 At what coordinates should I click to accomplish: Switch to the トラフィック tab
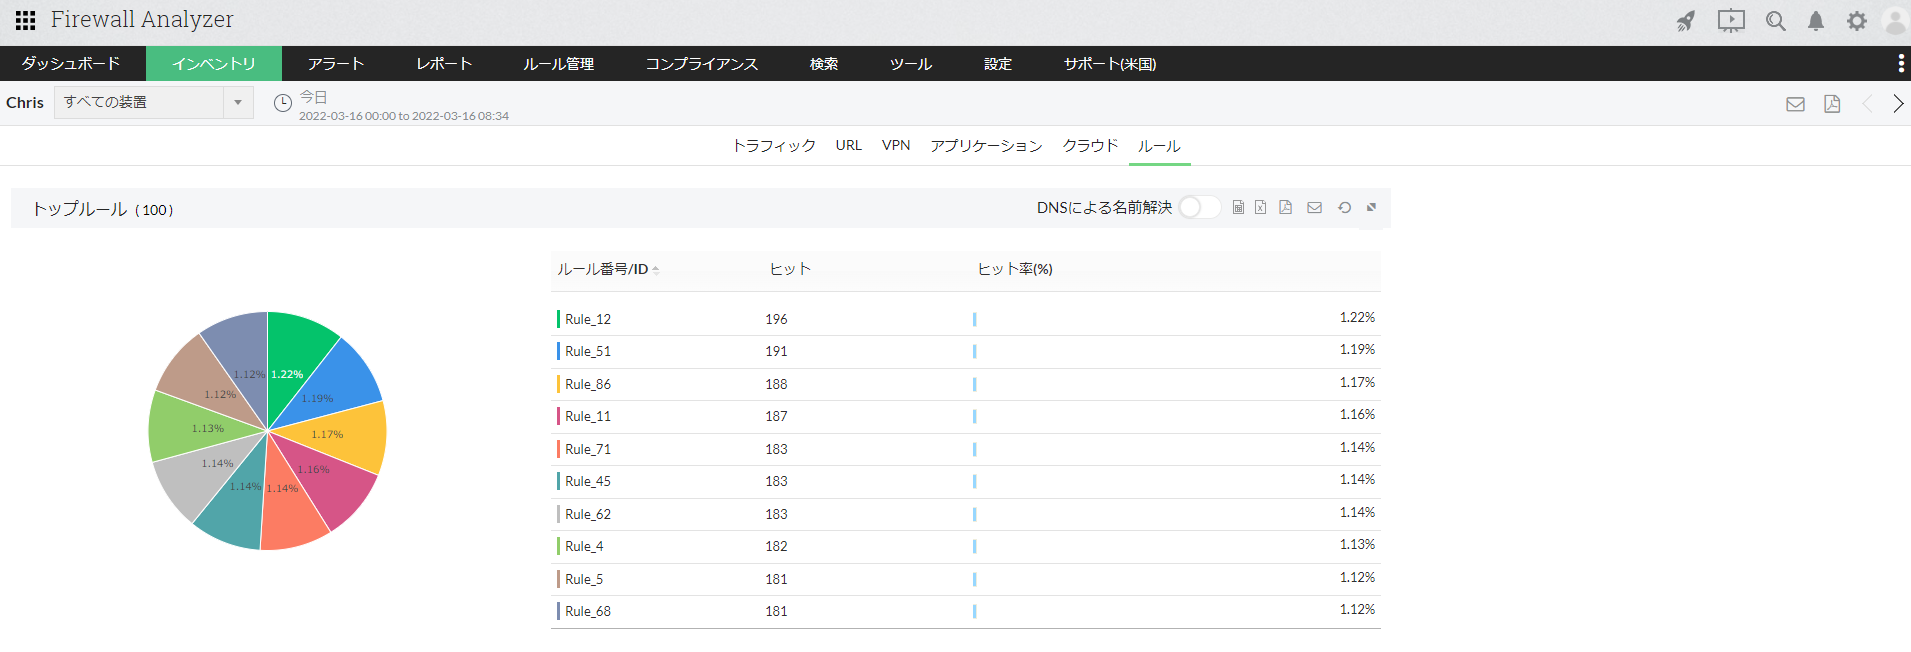774,146
